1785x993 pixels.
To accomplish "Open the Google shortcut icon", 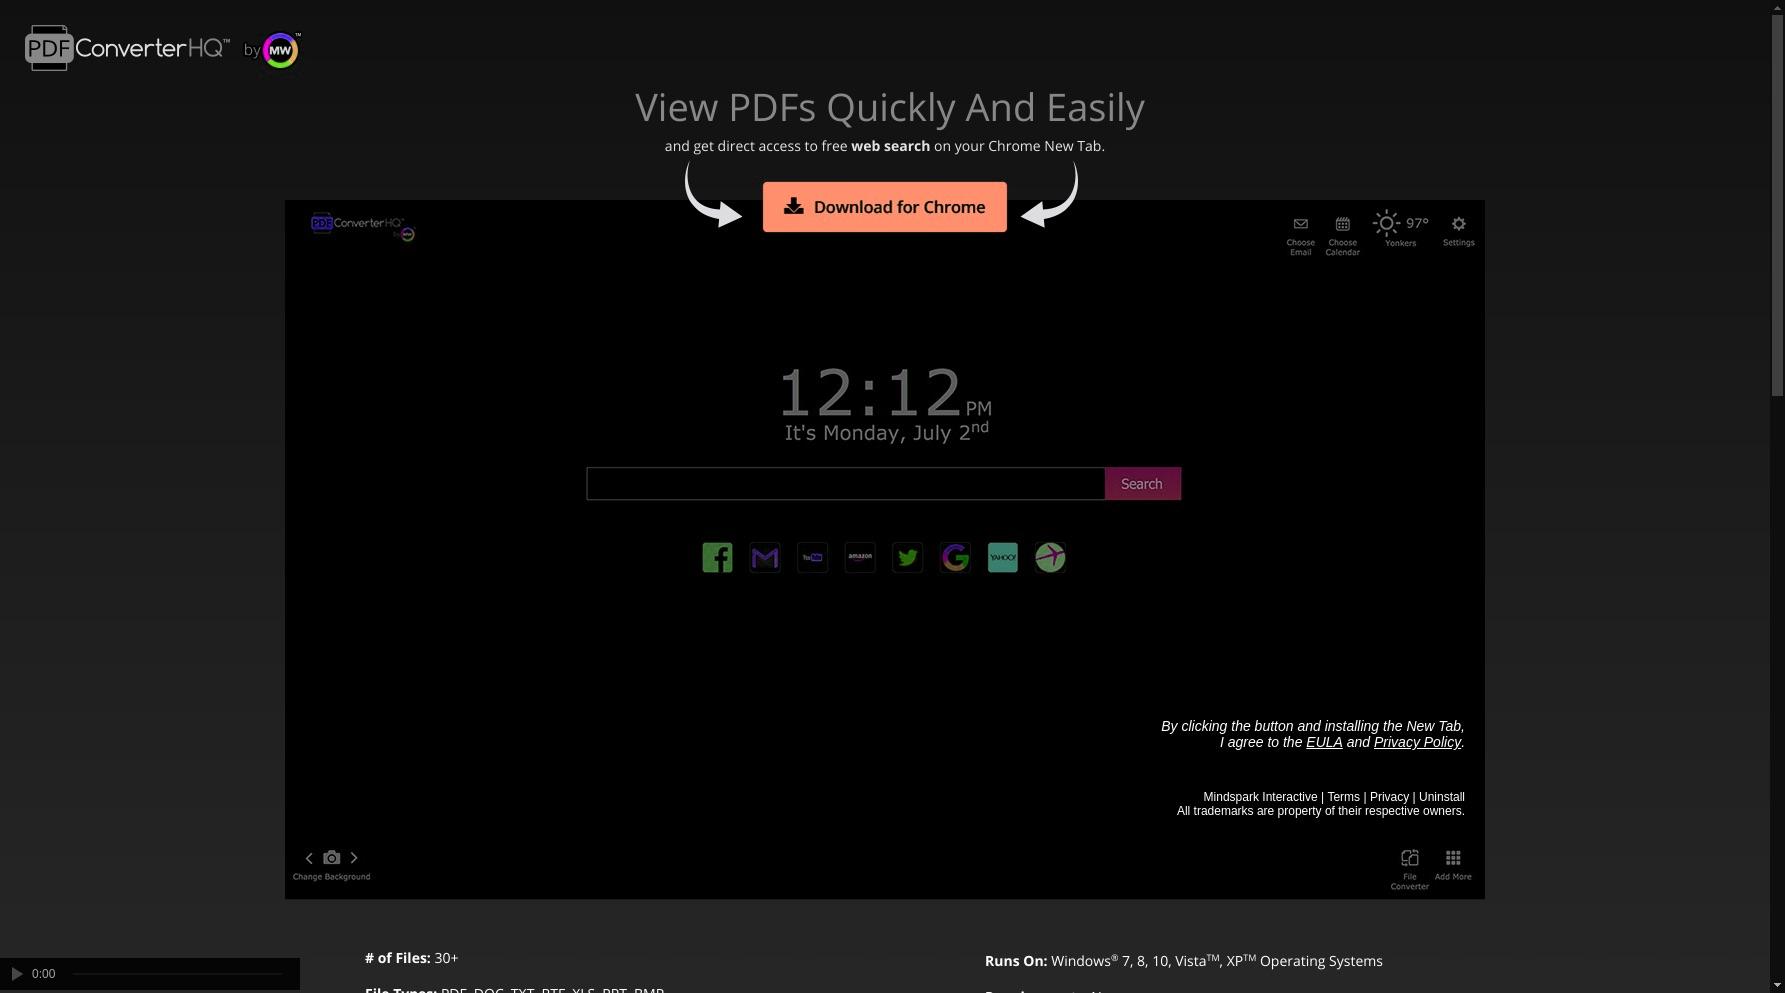I will [x=955, y=557].
